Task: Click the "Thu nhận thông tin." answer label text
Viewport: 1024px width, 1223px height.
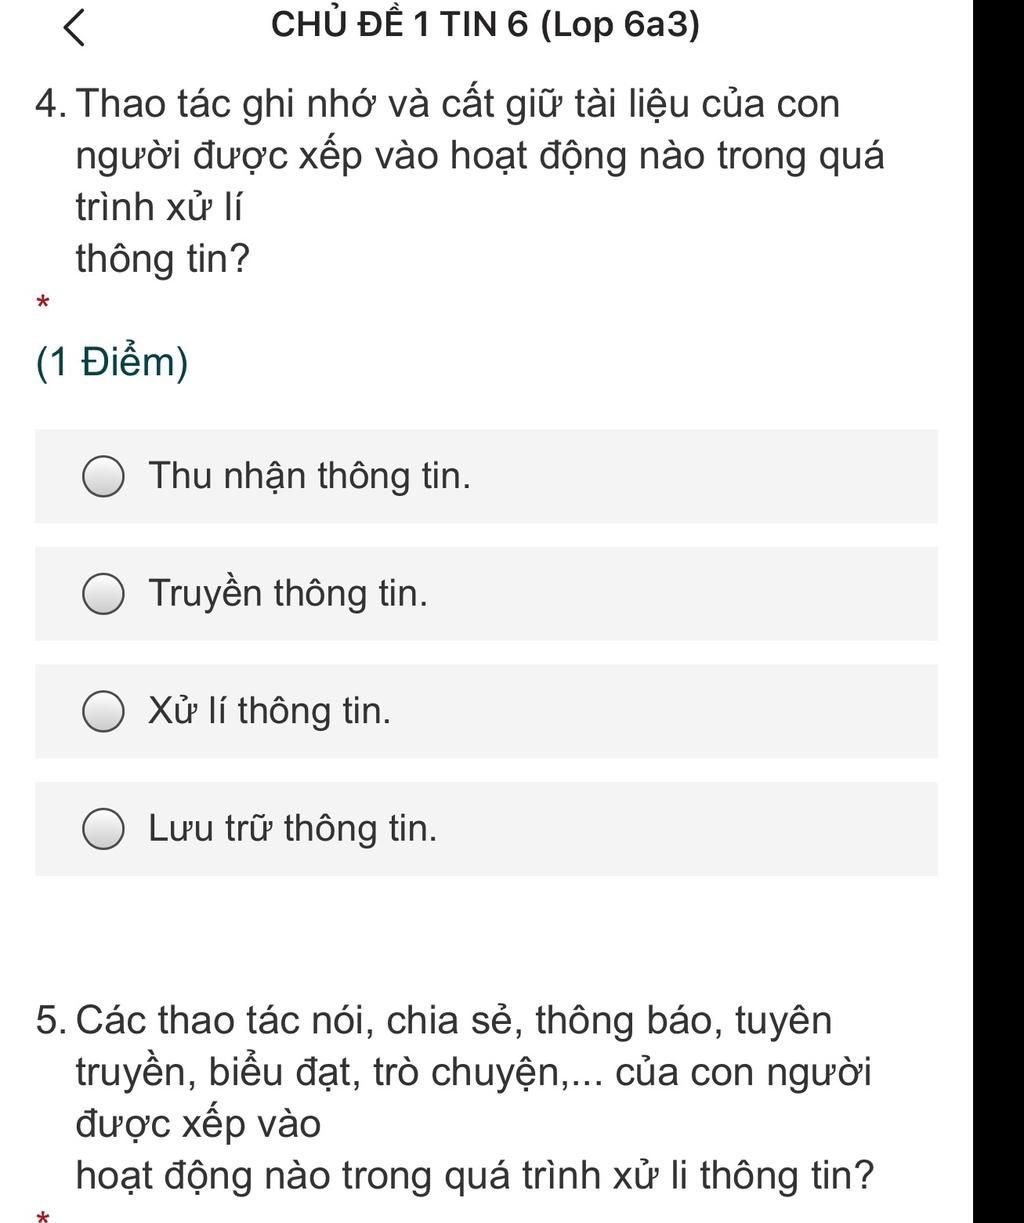Action: pyautogui.click(x=309, y=476)
